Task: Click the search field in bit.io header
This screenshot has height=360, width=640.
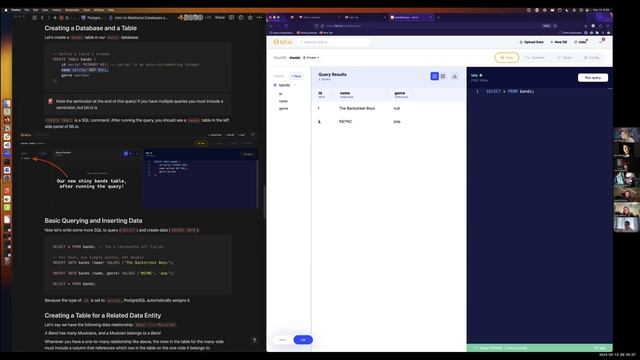Action: (334, 42)
